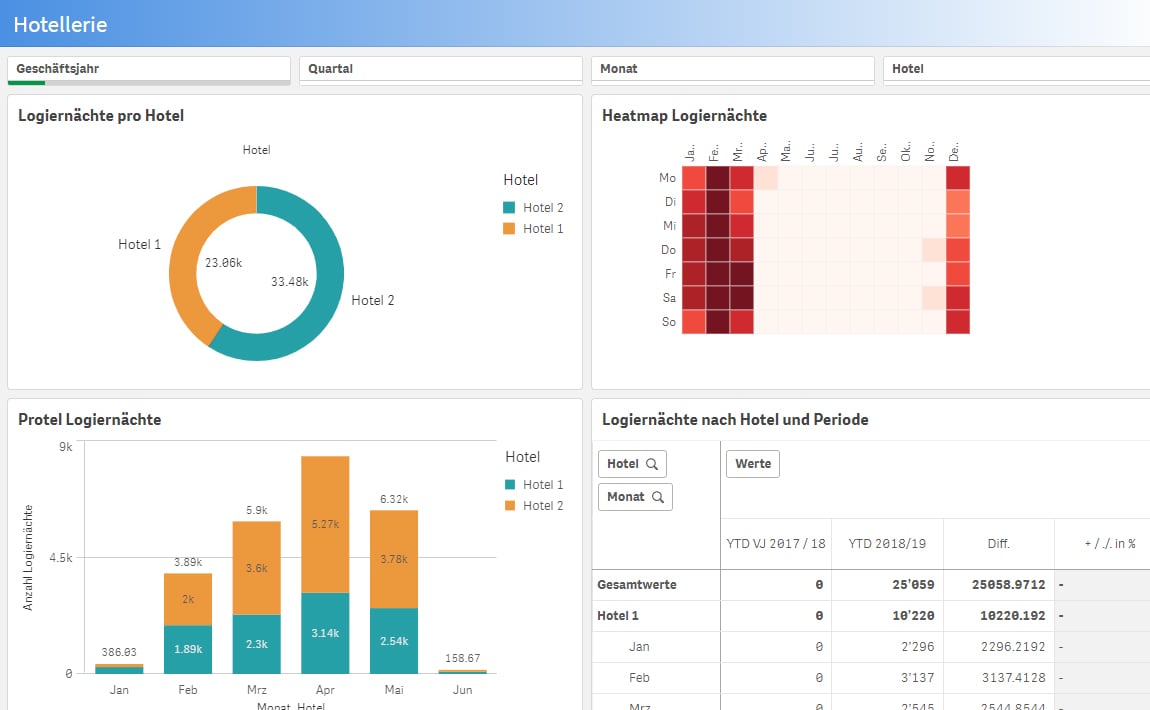Viewport: 1150px width, 710px height.
Task: Click the Fe.. column header in heatmap
Action: (714, 152)
